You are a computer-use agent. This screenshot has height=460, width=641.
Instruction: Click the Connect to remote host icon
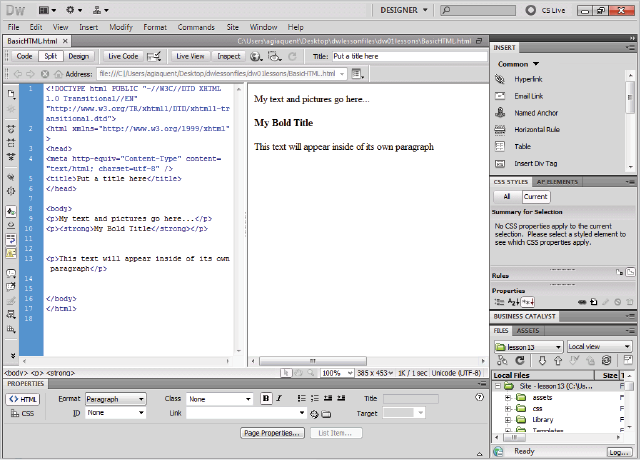[502, 361]
